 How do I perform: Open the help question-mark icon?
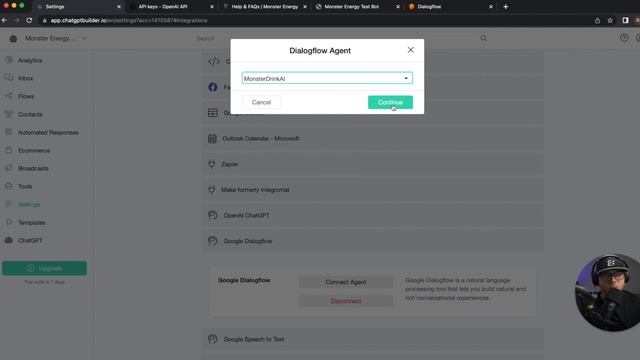(624, 38)
